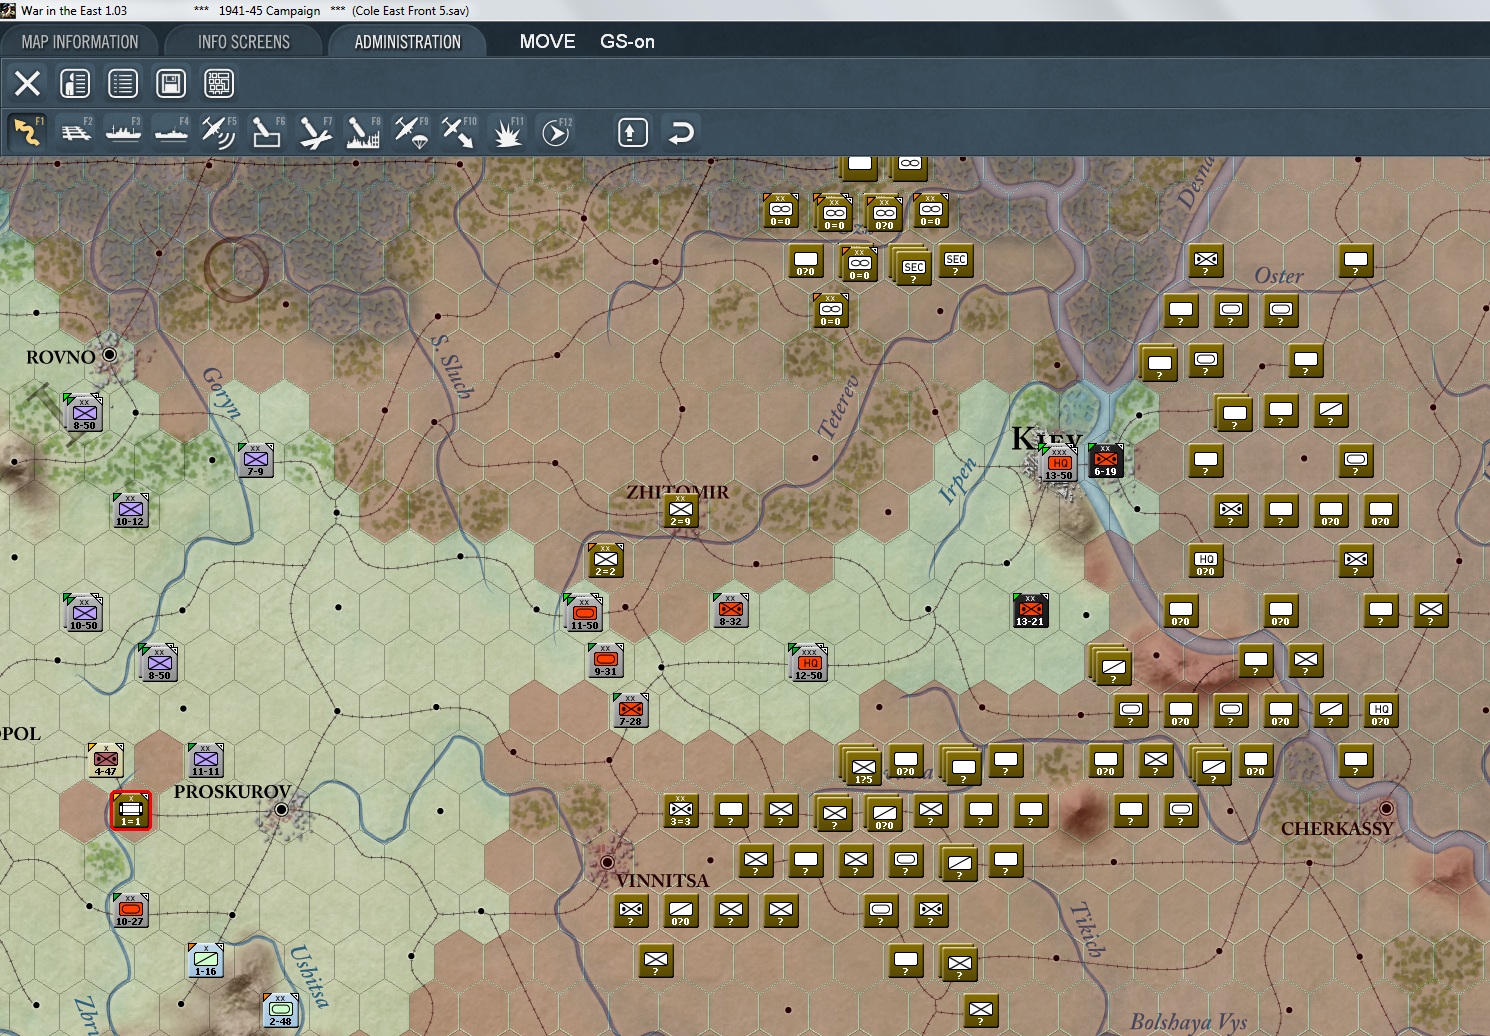1490x1036 pixels.
Task: Select the 8-32 infantry unit counter
Action: tap(731, 610)
